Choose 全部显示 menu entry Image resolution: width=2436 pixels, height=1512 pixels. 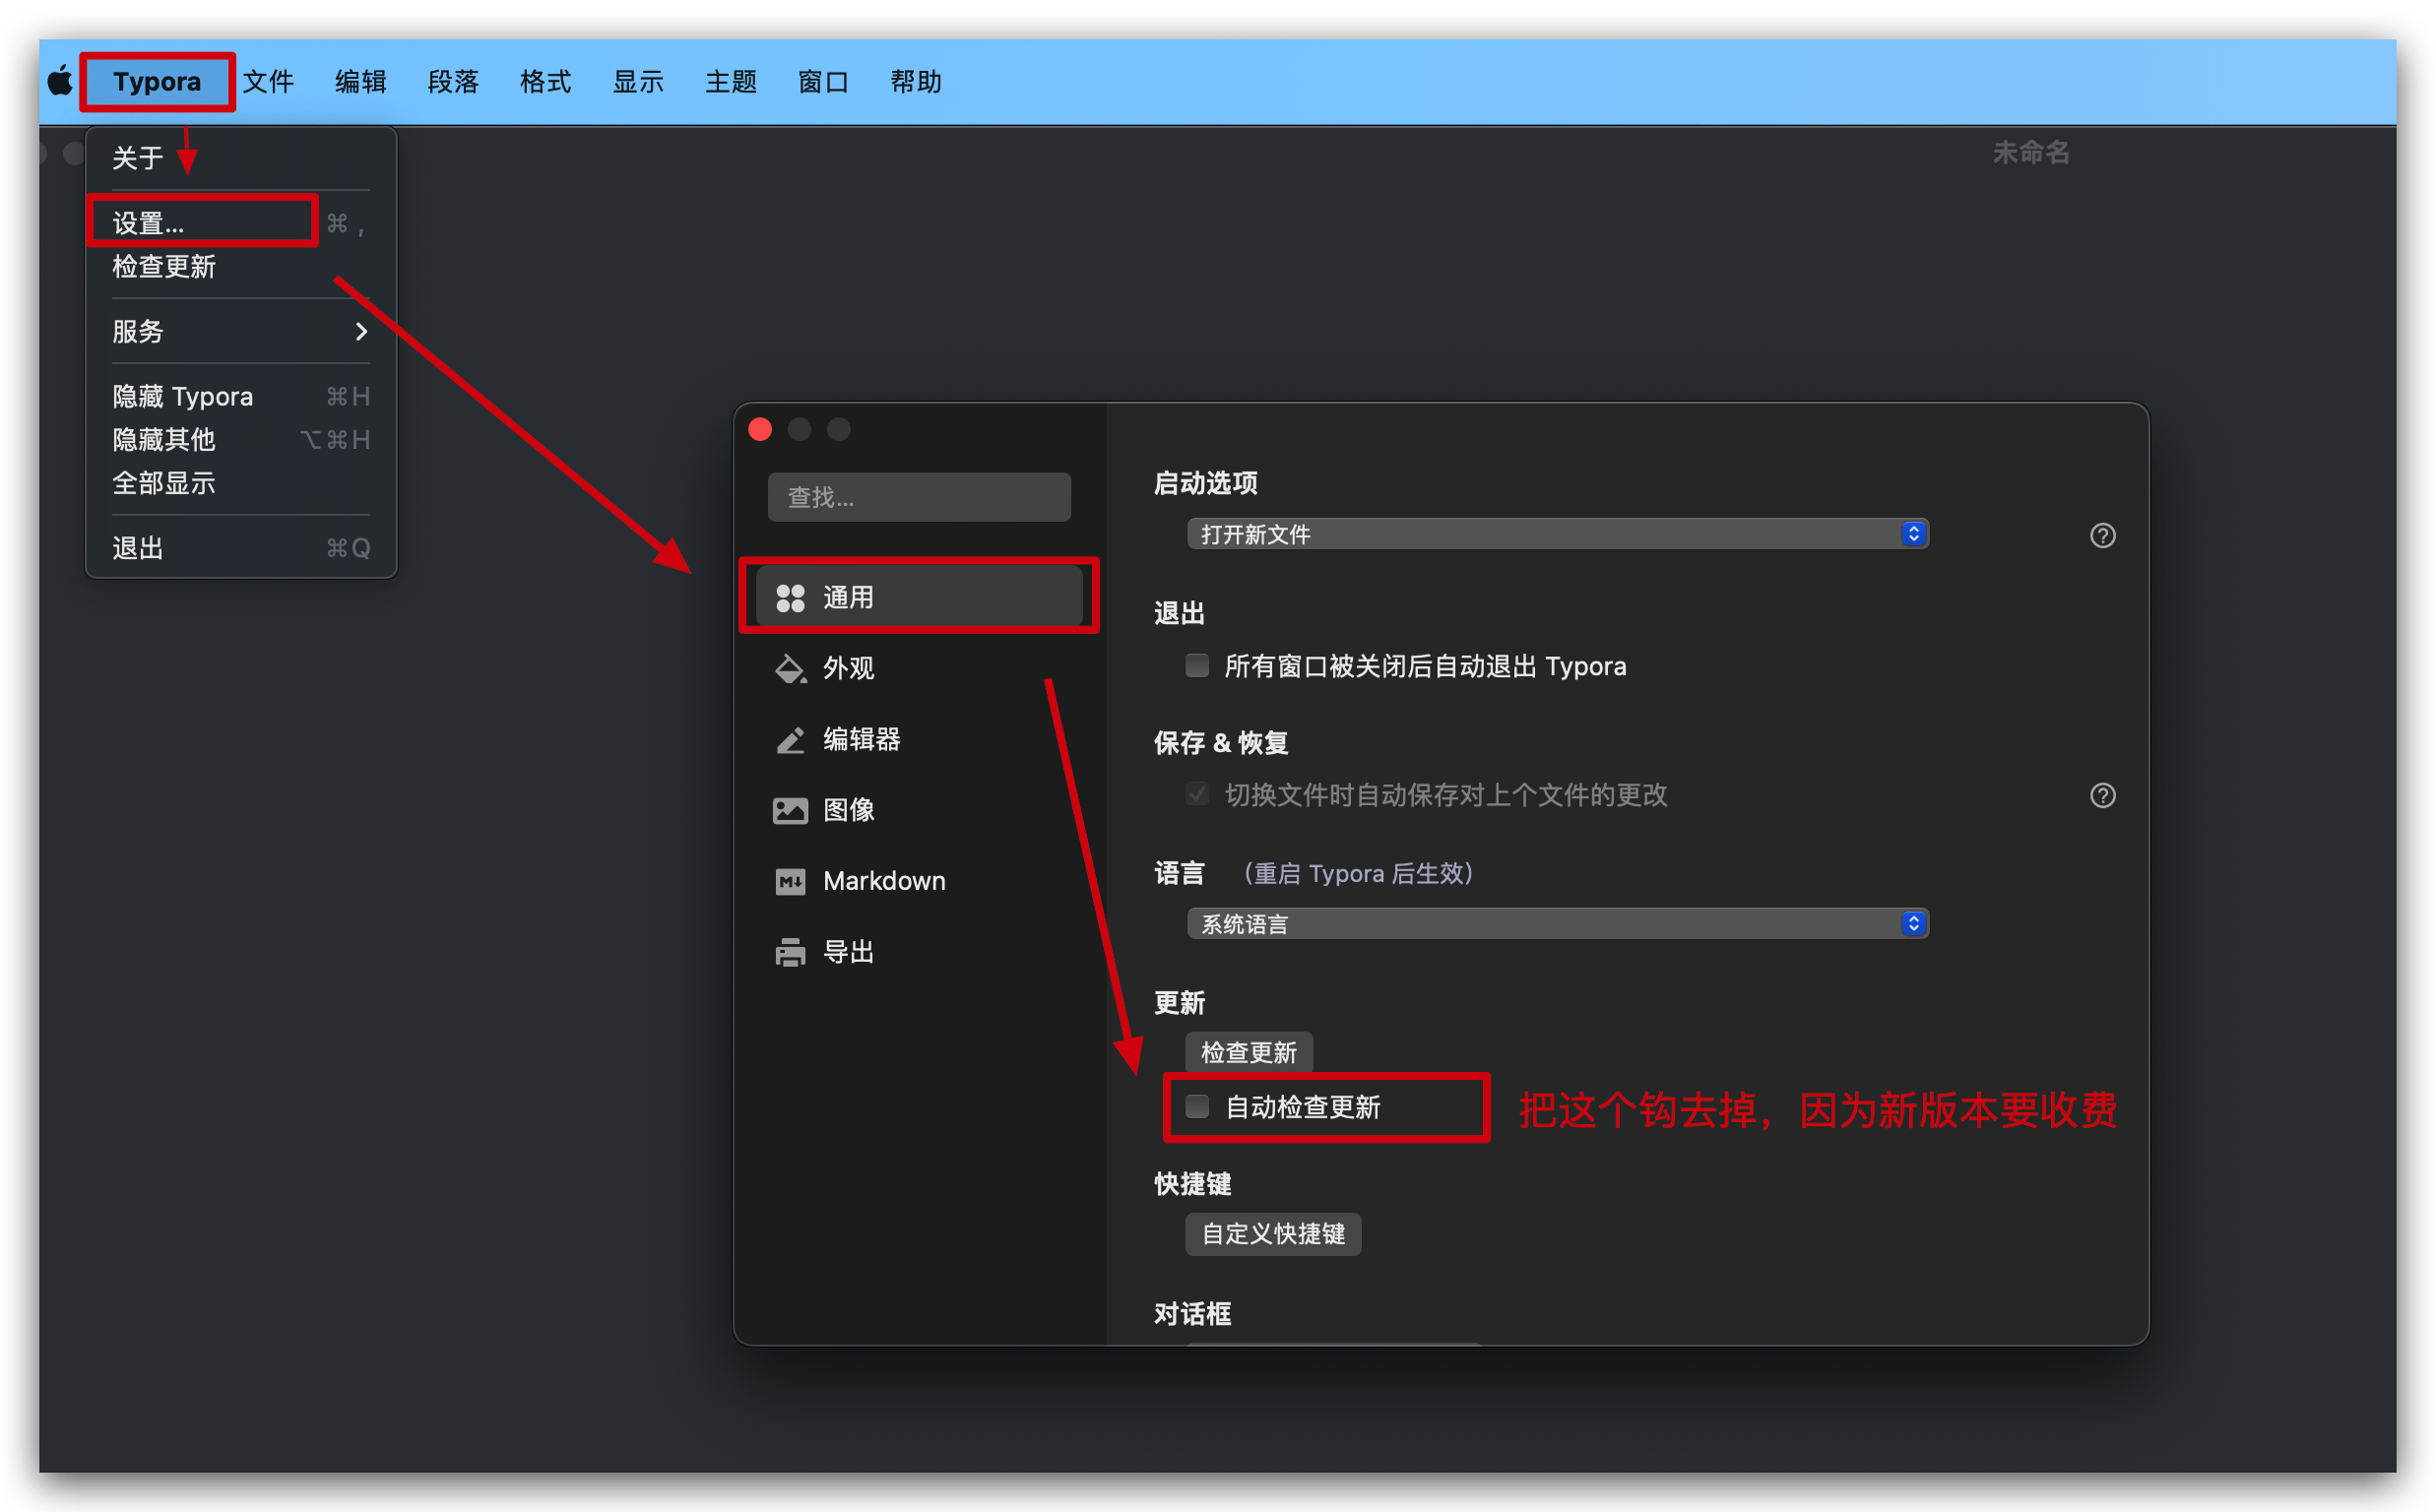(x=241, y=484)
